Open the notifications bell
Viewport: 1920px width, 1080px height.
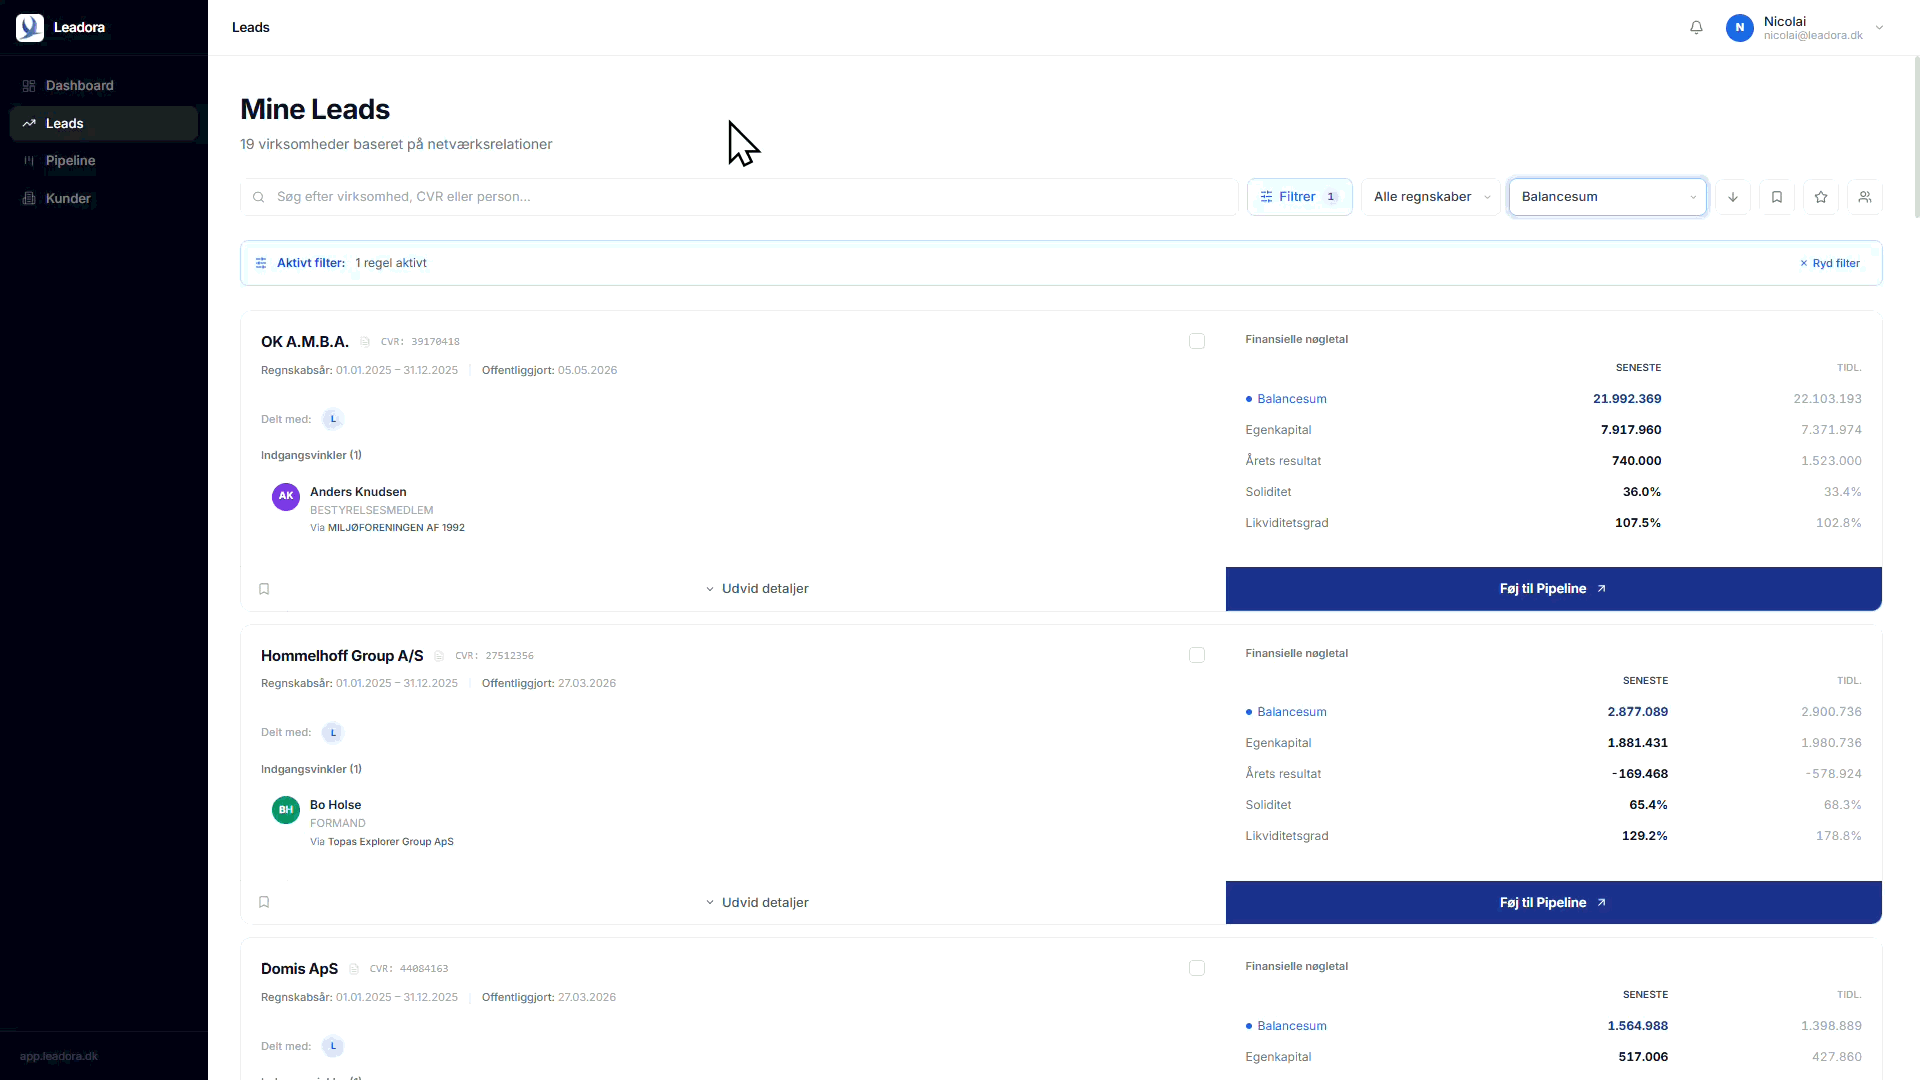click(1696, 28)
